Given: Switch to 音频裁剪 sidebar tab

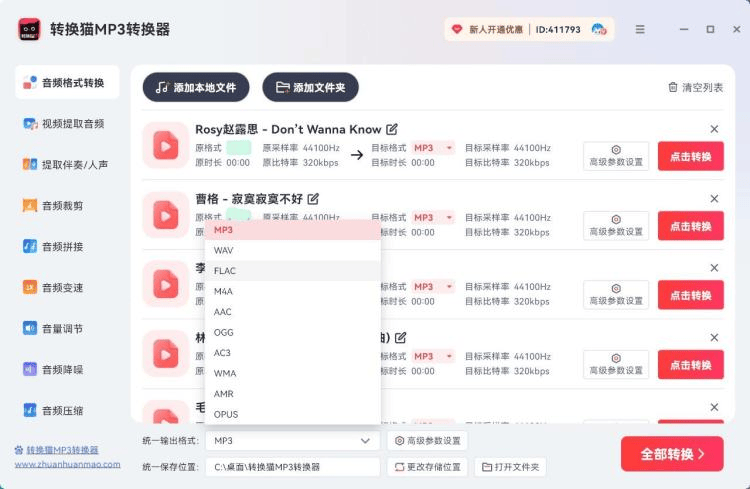Looking at the screenshot, I should tap(66, 206).
